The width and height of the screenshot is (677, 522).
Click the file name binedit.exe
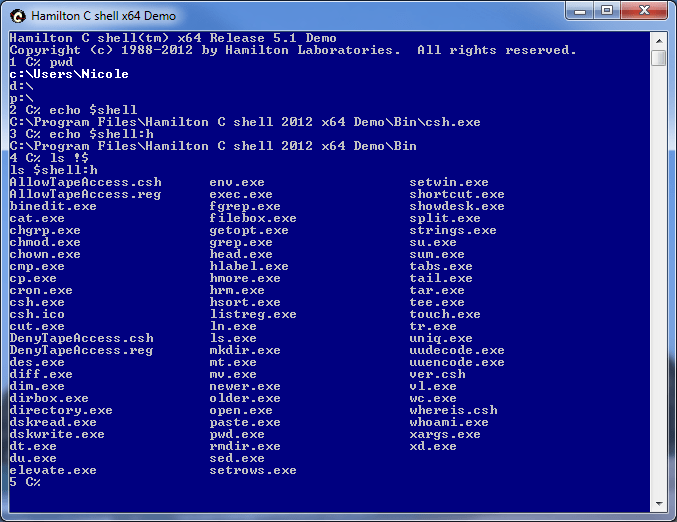(x=53, y=206)
